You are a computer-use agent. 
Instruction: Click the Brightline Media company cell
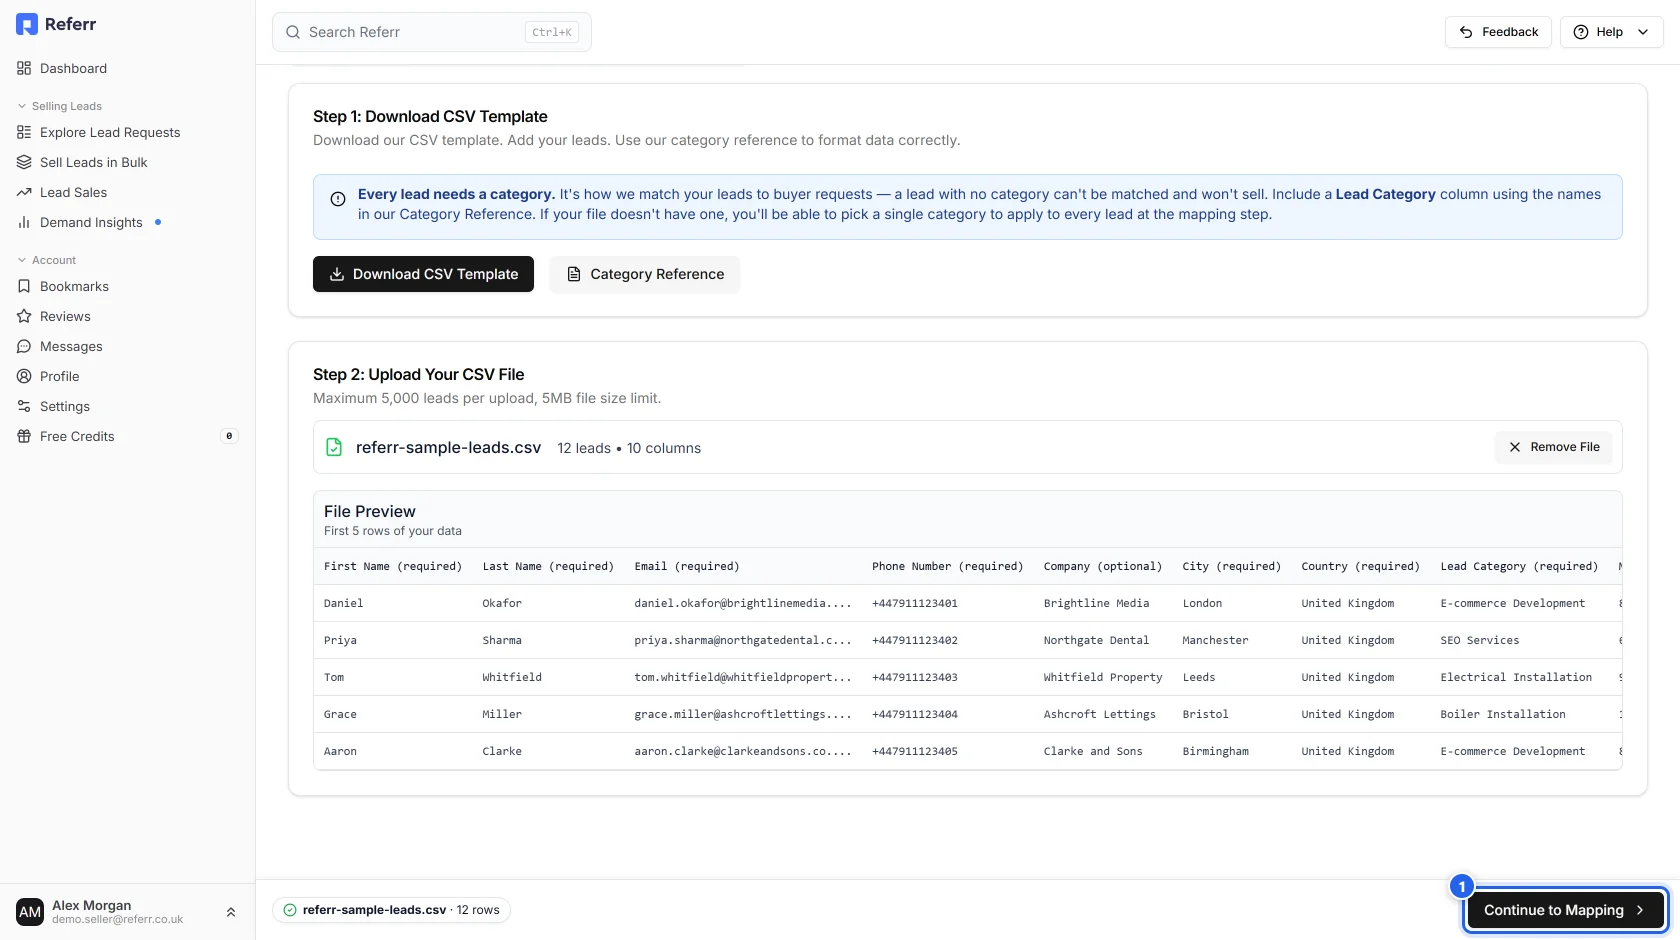pos(1096,603)
